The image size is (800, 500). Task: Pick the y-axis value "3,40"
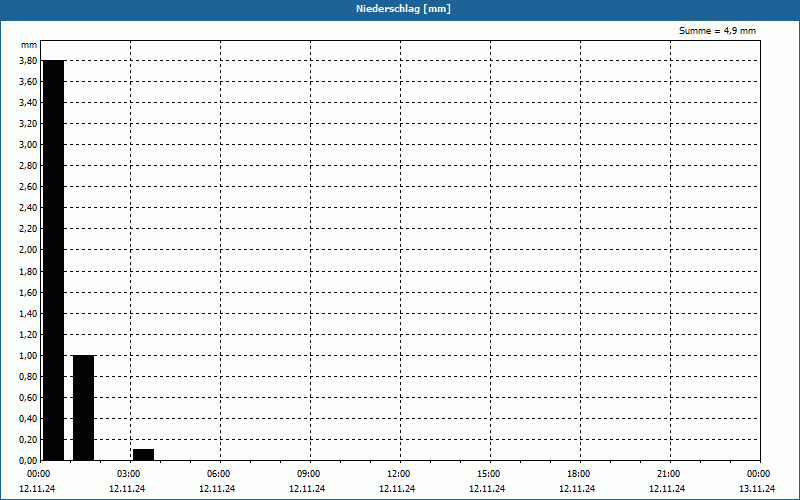click(28, 103)
